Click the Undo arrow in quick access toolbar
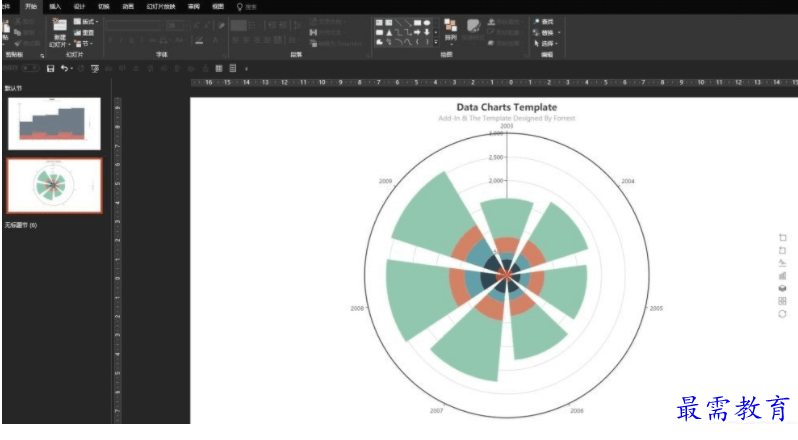This screenshot has width=798, height=440. pyautogui.click(x=64, y=68)
